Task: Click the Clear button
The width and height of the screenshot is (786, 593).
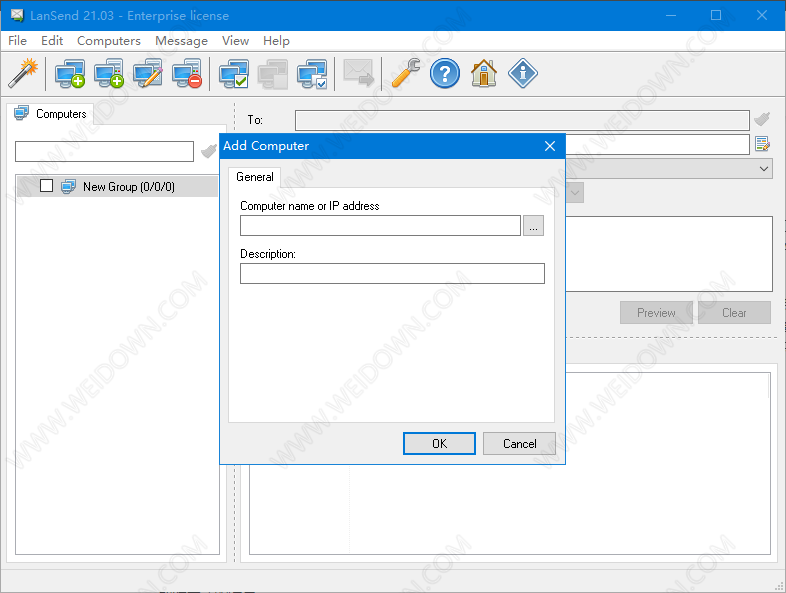Action: click(x=734, y=313)
